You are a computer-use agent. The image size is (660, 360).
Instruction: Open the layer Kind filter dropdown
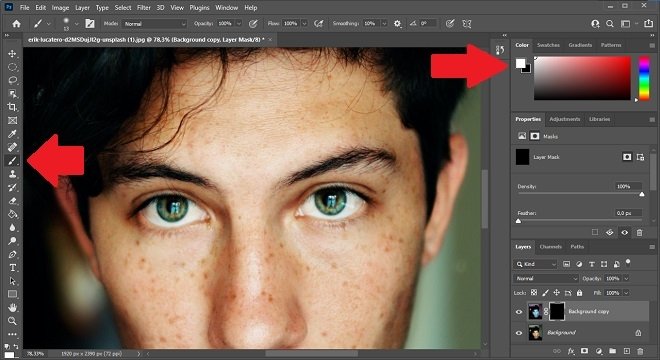click(536, 264)
